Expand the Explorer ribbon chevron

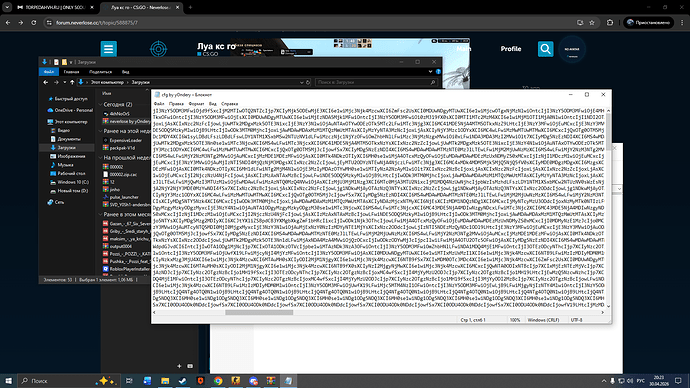(x=430, y=72)
